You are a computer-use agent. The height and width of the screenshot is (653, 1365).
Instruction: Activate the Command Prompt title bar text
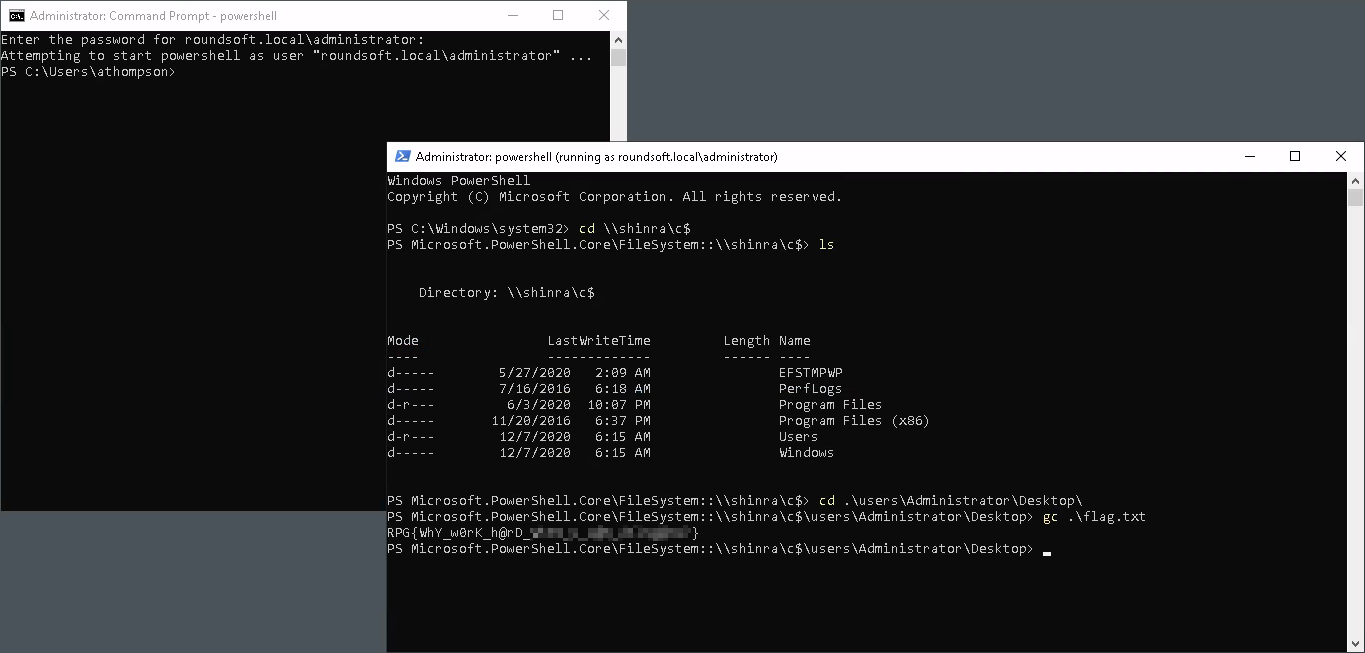(x=153, y=16)
